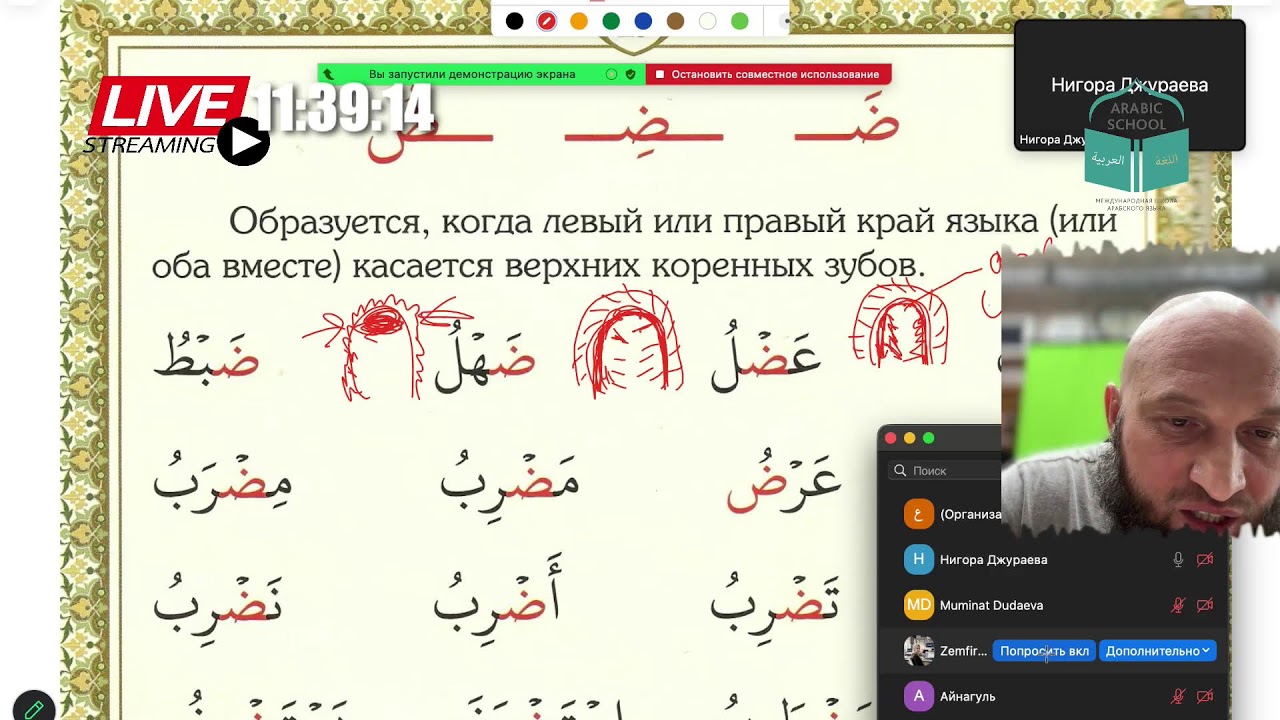
Task: Toggle Muminat Dudaeva's muted microphone icon
Action: [1178, 605]
